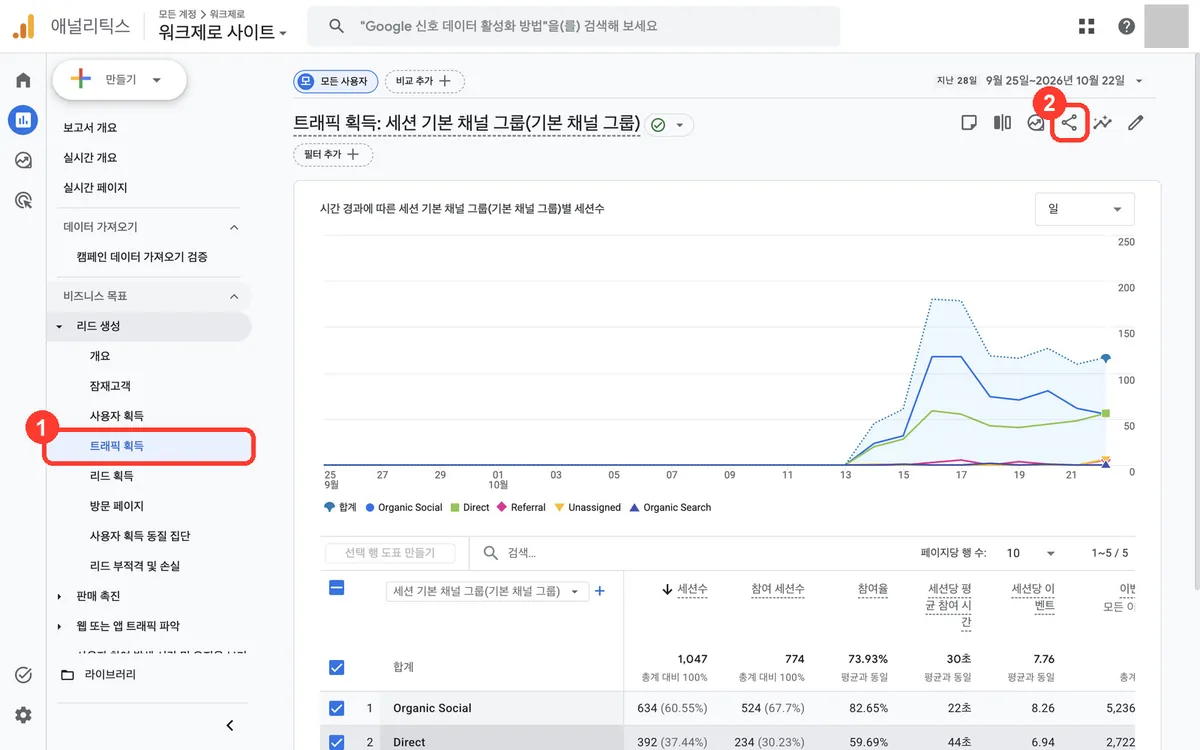Collapse the 데이터 가져오기 section

(x=234, y=227)
